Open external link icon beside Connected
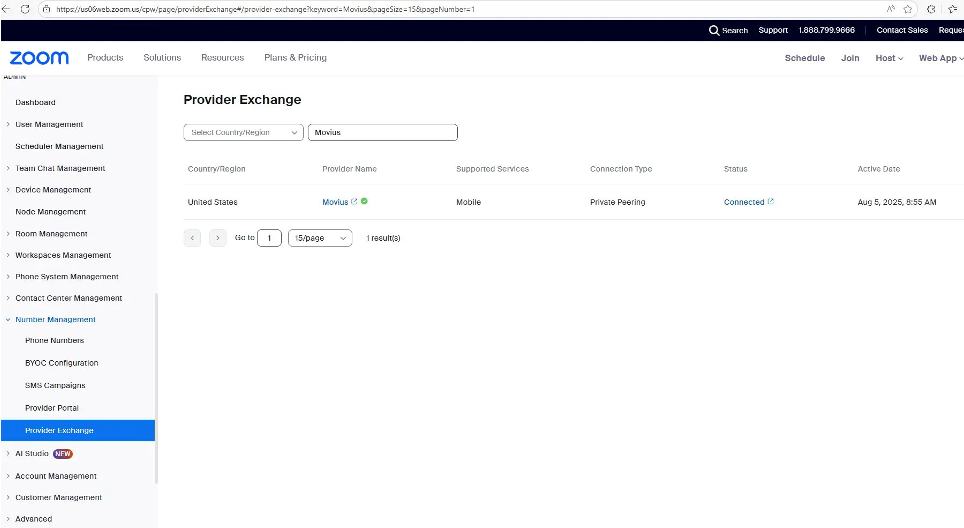 click(770, 202)
